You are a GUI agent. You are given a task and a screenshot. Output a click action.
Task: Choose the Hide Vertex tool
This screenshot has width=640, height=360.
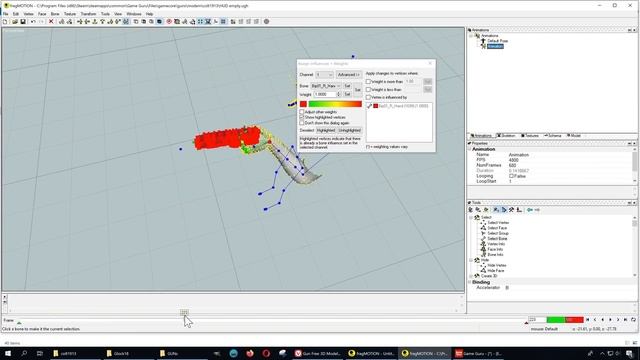tap(496, 265)
